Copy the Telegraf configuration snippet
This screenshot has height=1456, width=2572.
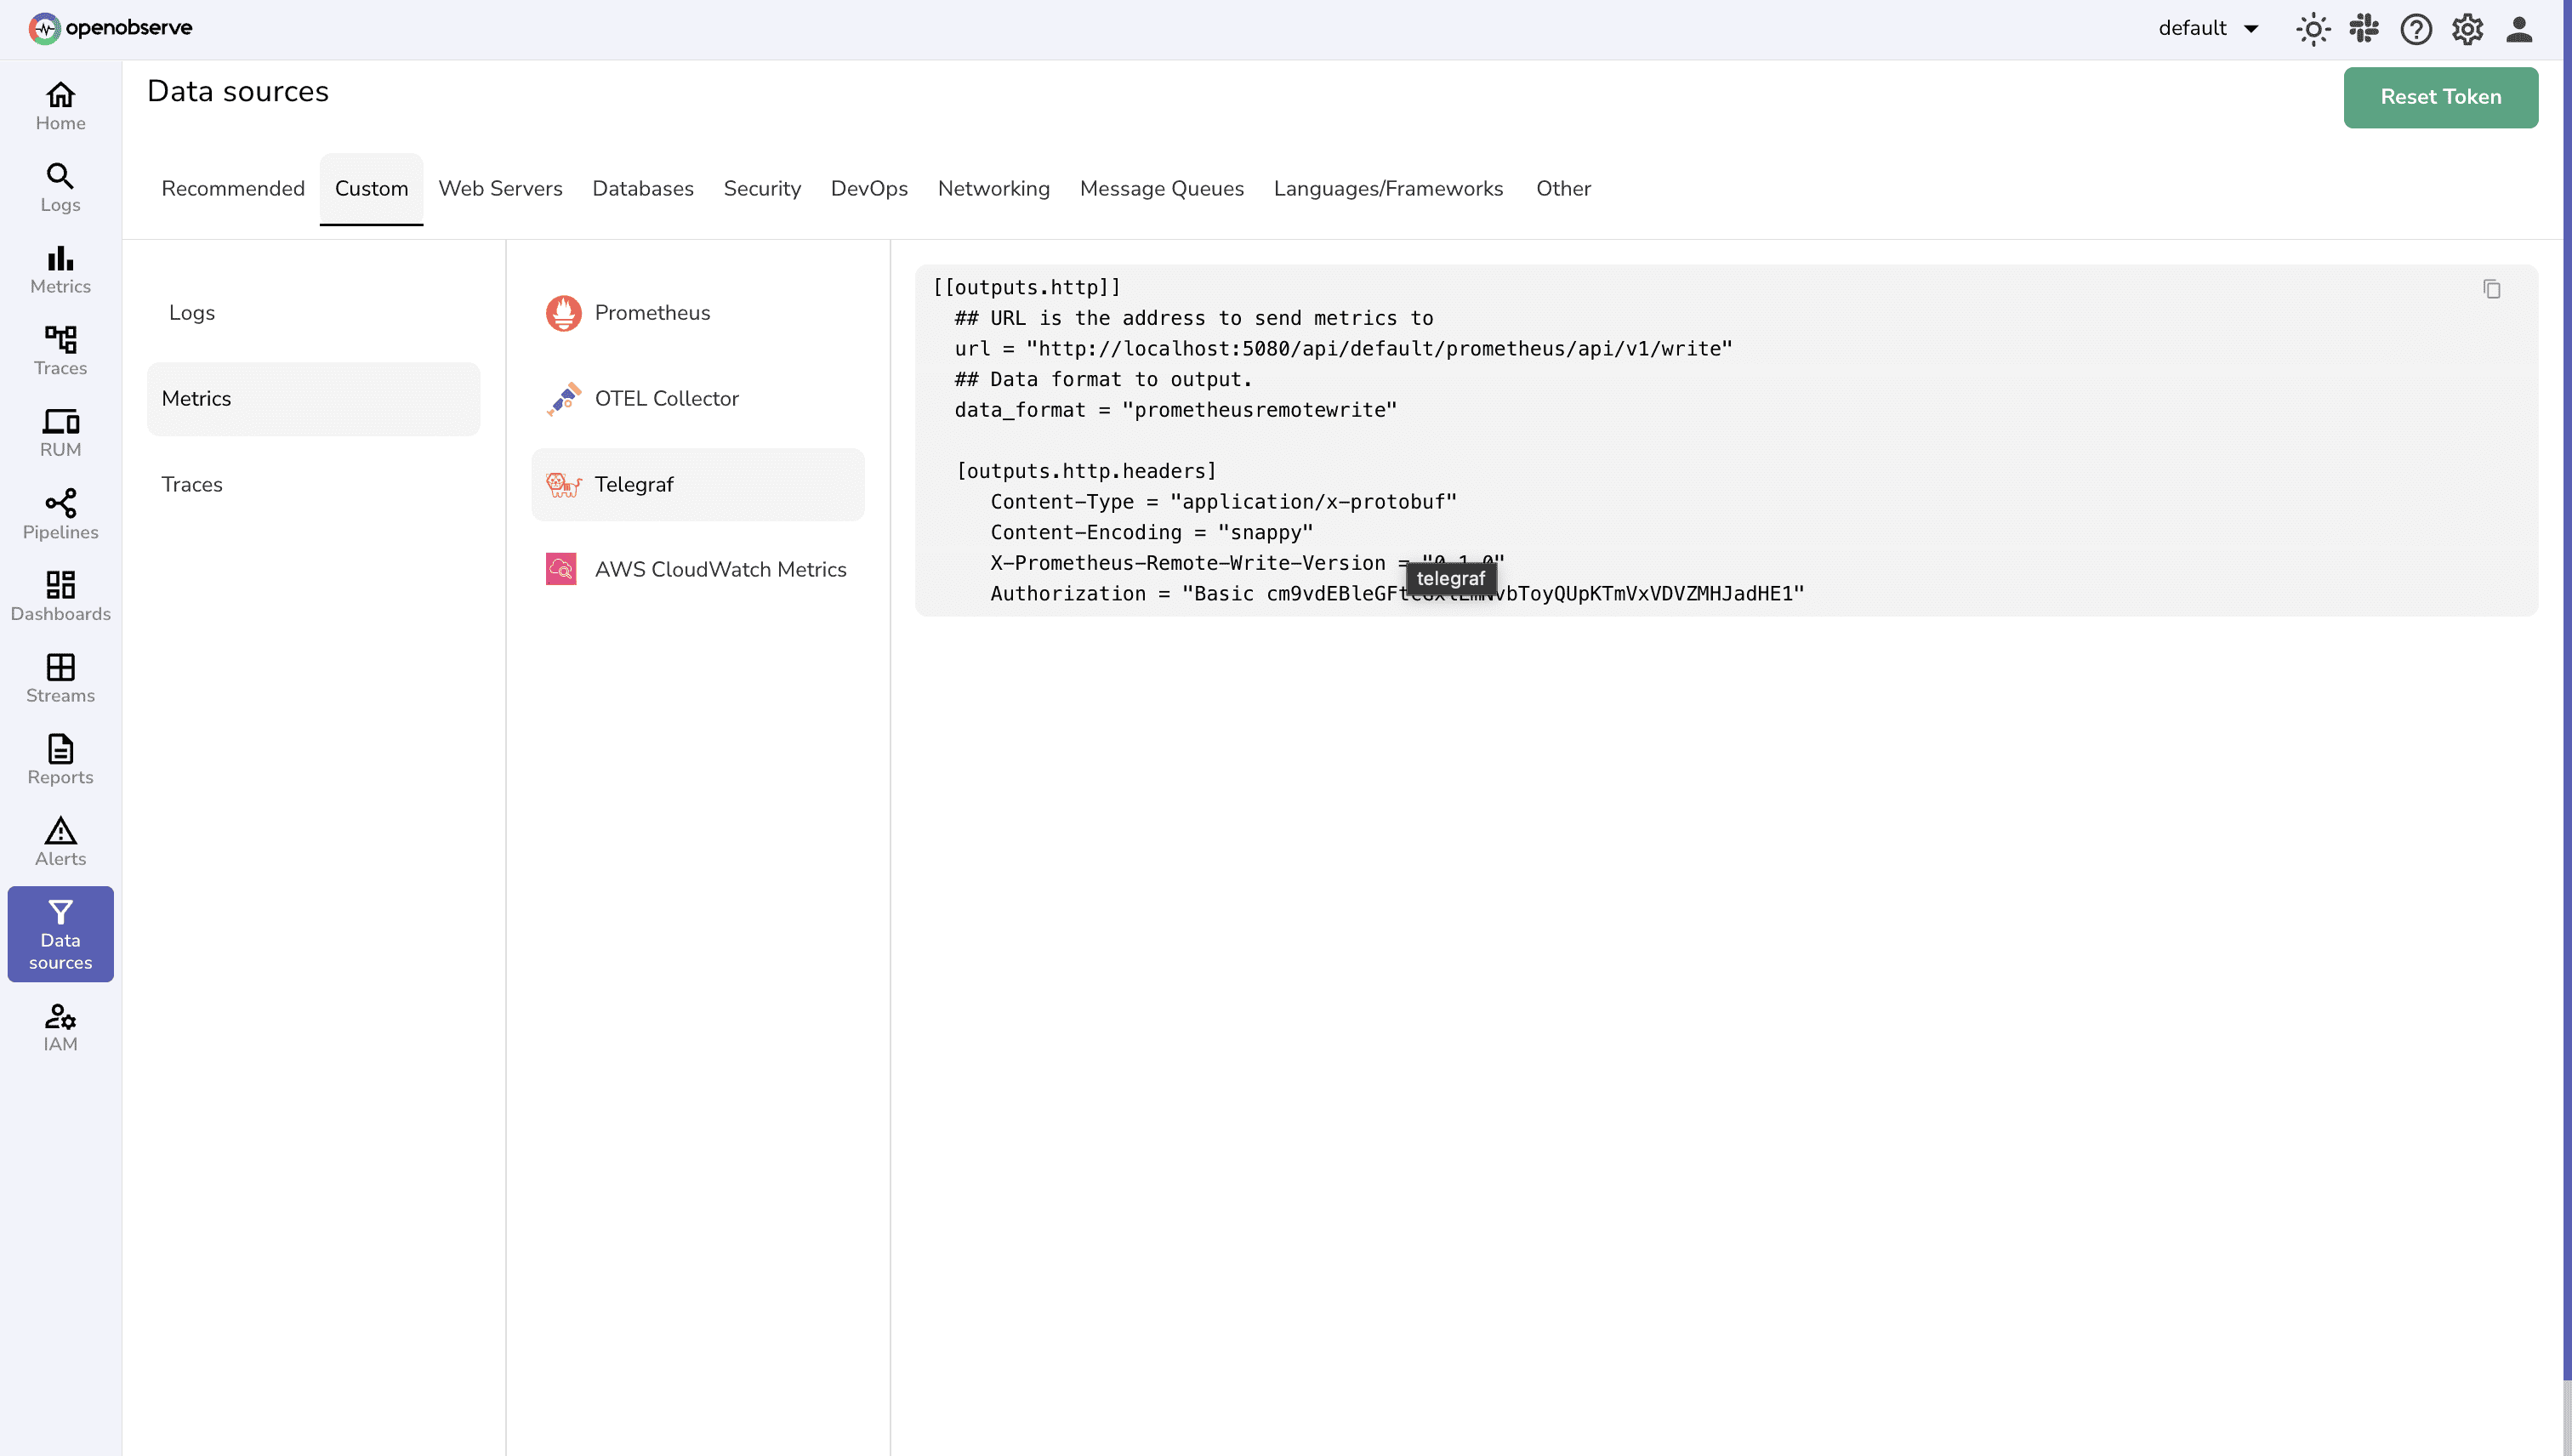tap(2491, 288)
